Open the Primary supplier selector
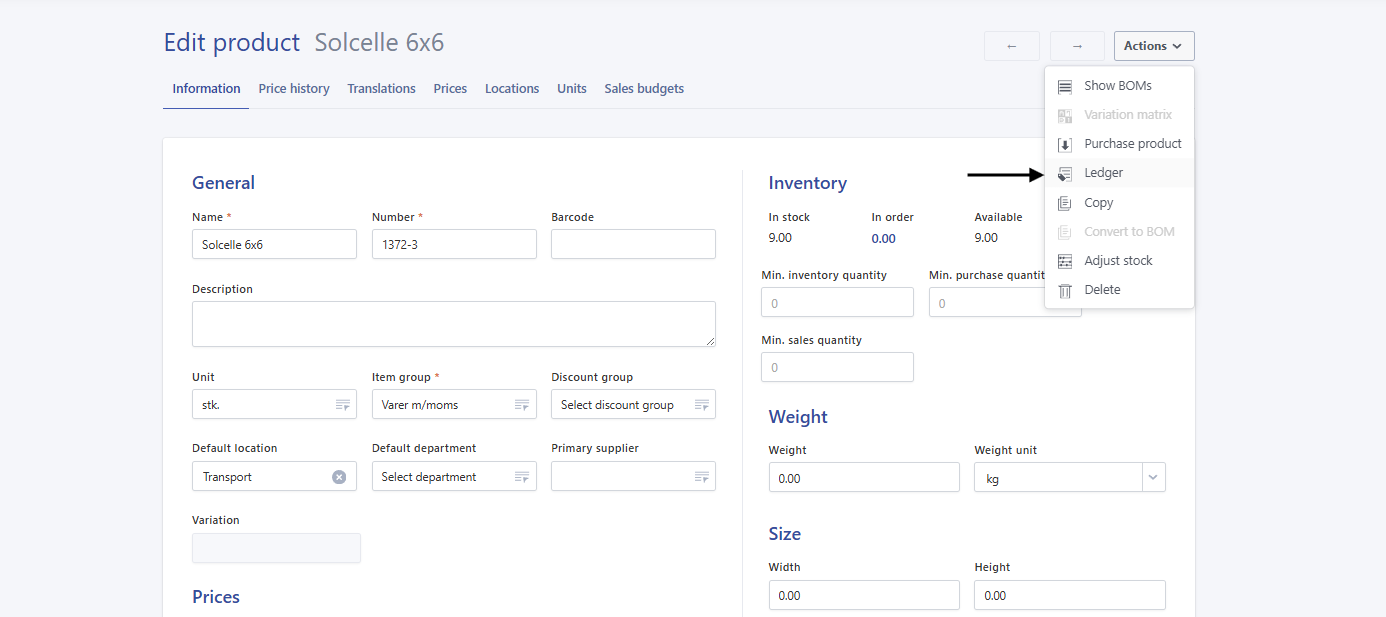The height and width of the screenshot is (617, 1386). click(x=702, y=477)
